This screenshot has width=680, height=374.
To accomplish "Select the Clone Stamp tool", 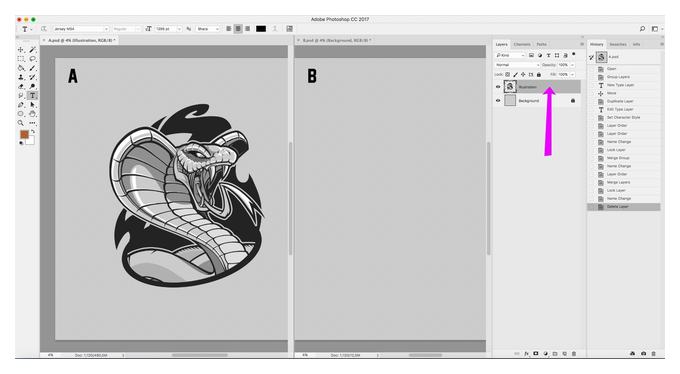I will (20, 77).
